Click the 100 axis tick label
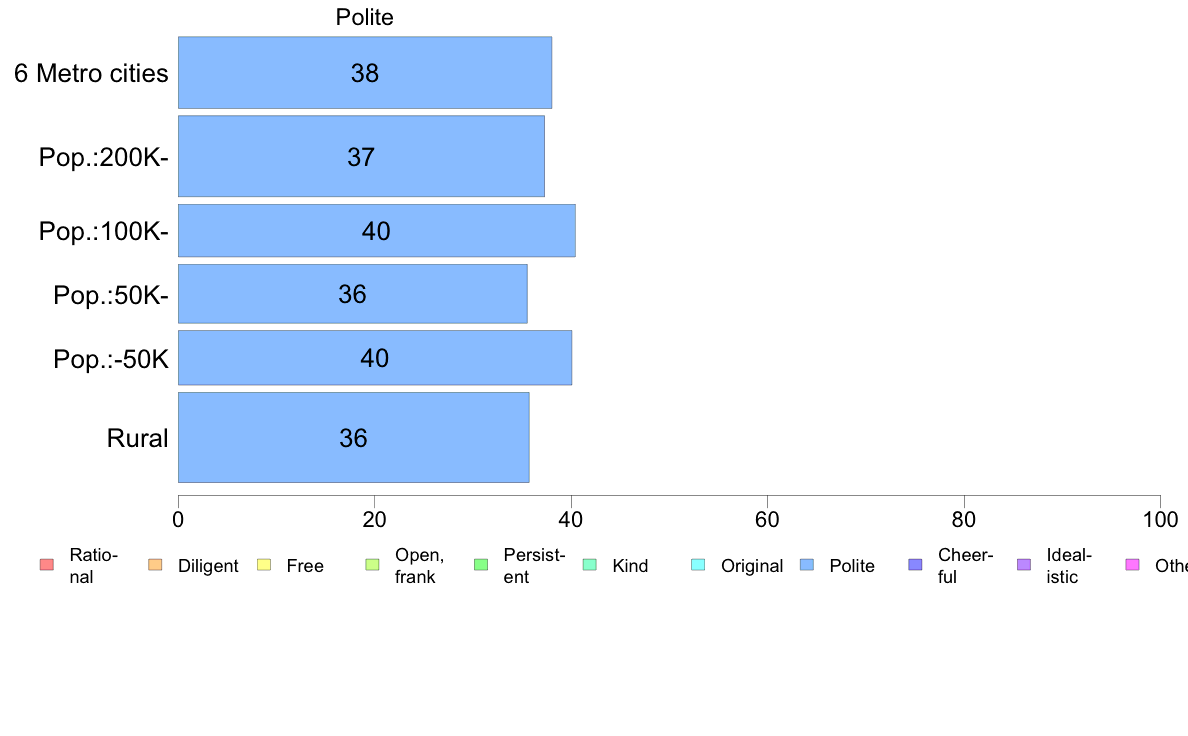 [x=1160, y=519]
